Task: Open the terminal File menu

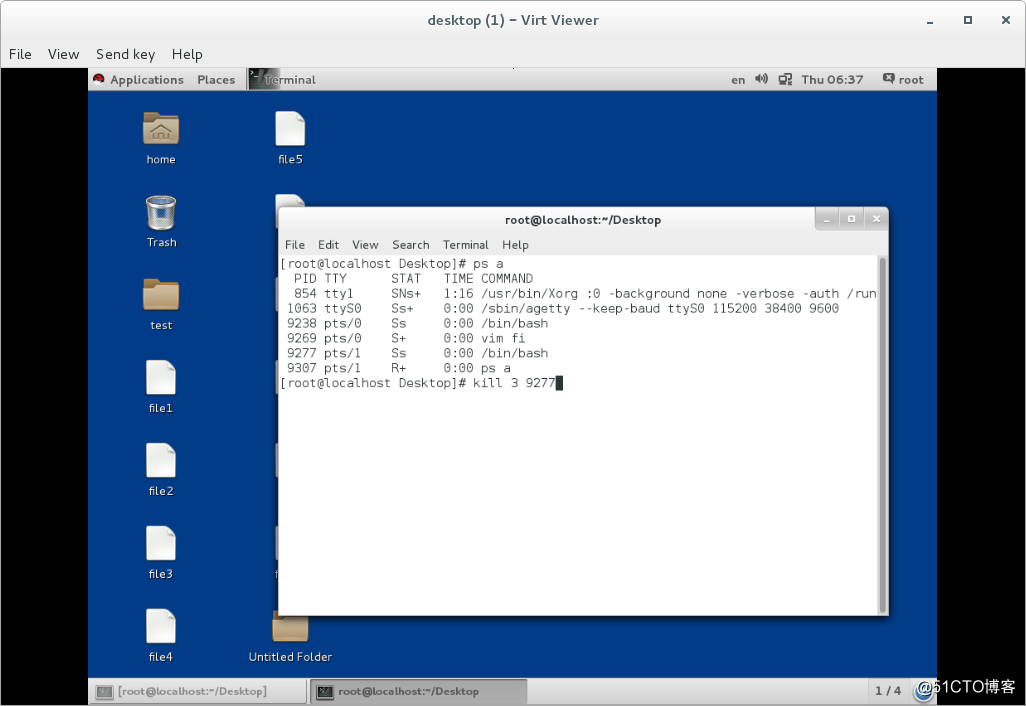Action: pos(294,245)
